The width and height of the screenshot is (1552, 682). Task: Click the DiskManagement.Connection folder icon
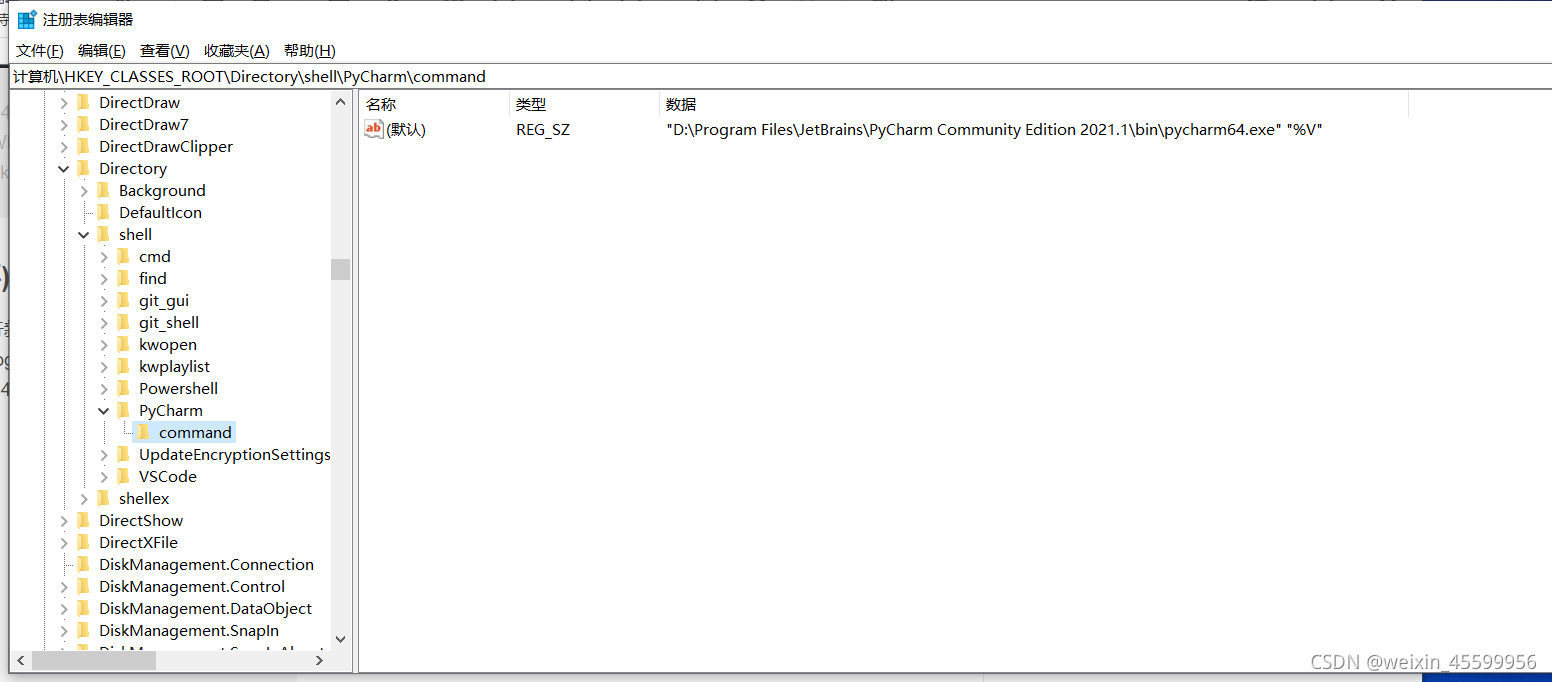[84, 564]
